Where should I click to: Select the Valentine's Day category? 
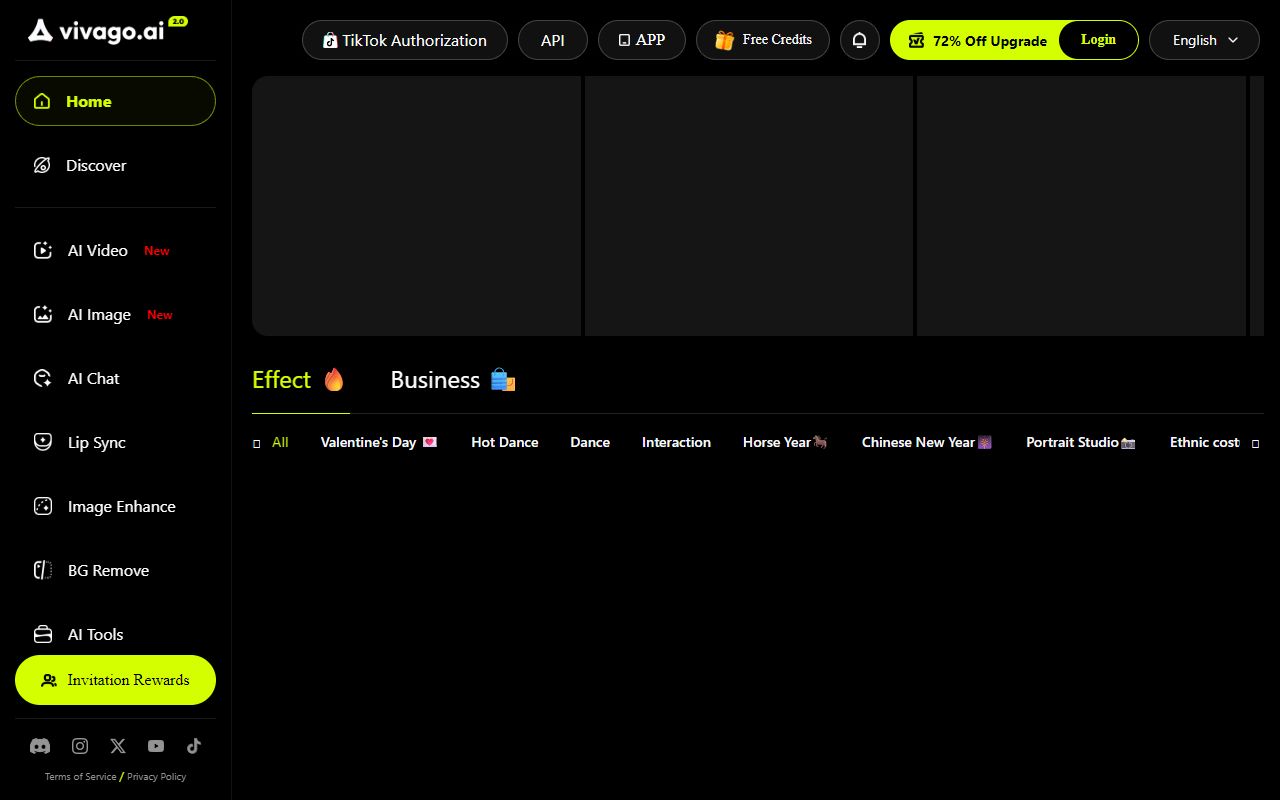(x=379, y=441)
